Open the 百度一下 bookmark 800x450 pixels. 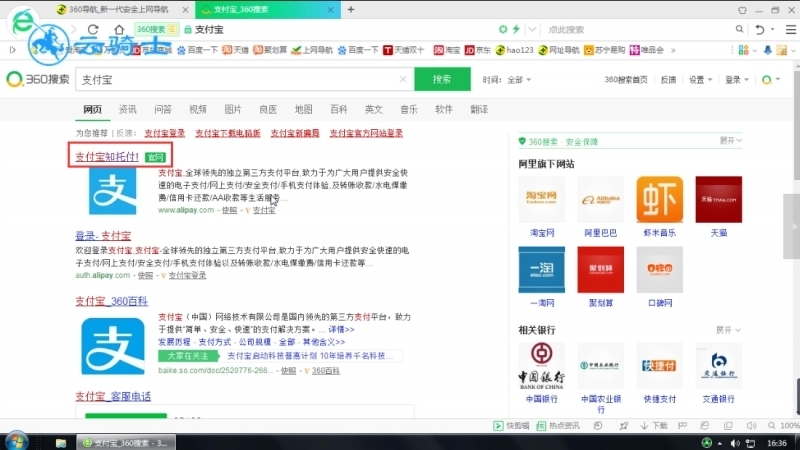click(197, 50)
